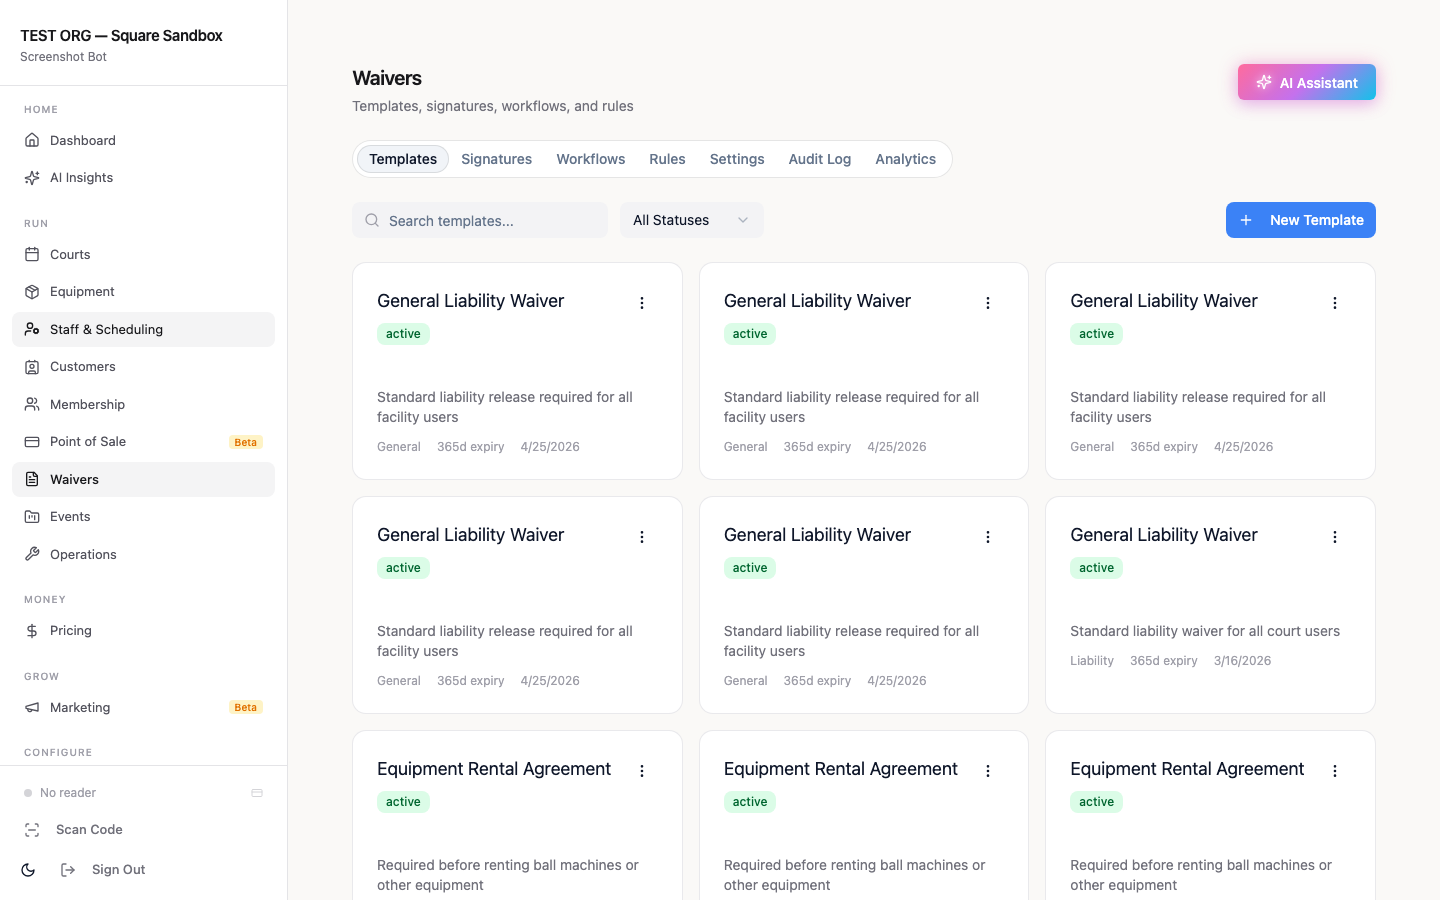Open the Equipment box icon
This screenshot has height=900, width=1440.
coord(32,292)
